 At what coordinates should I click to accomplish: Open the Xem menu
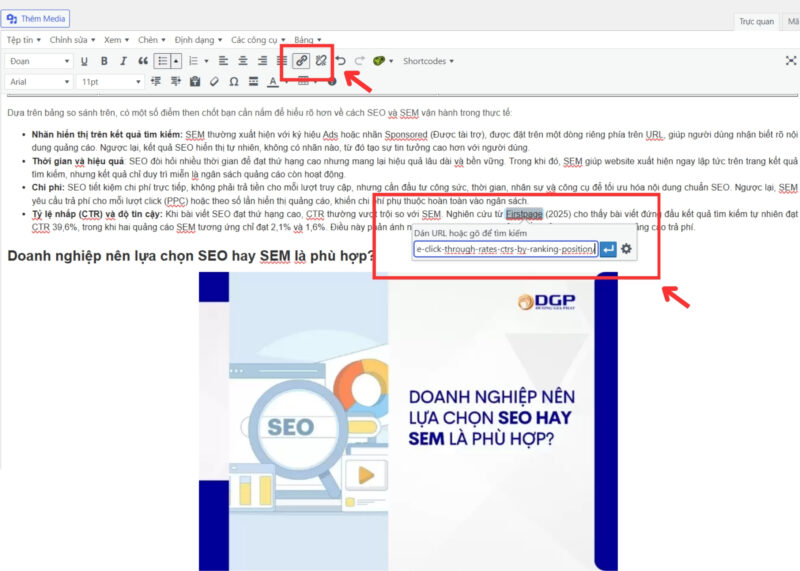point(116,40)
